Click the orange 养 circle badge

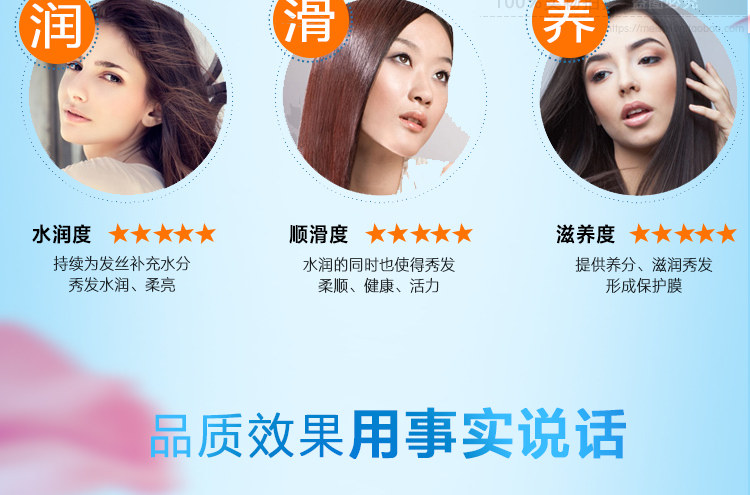click(570, 22)
